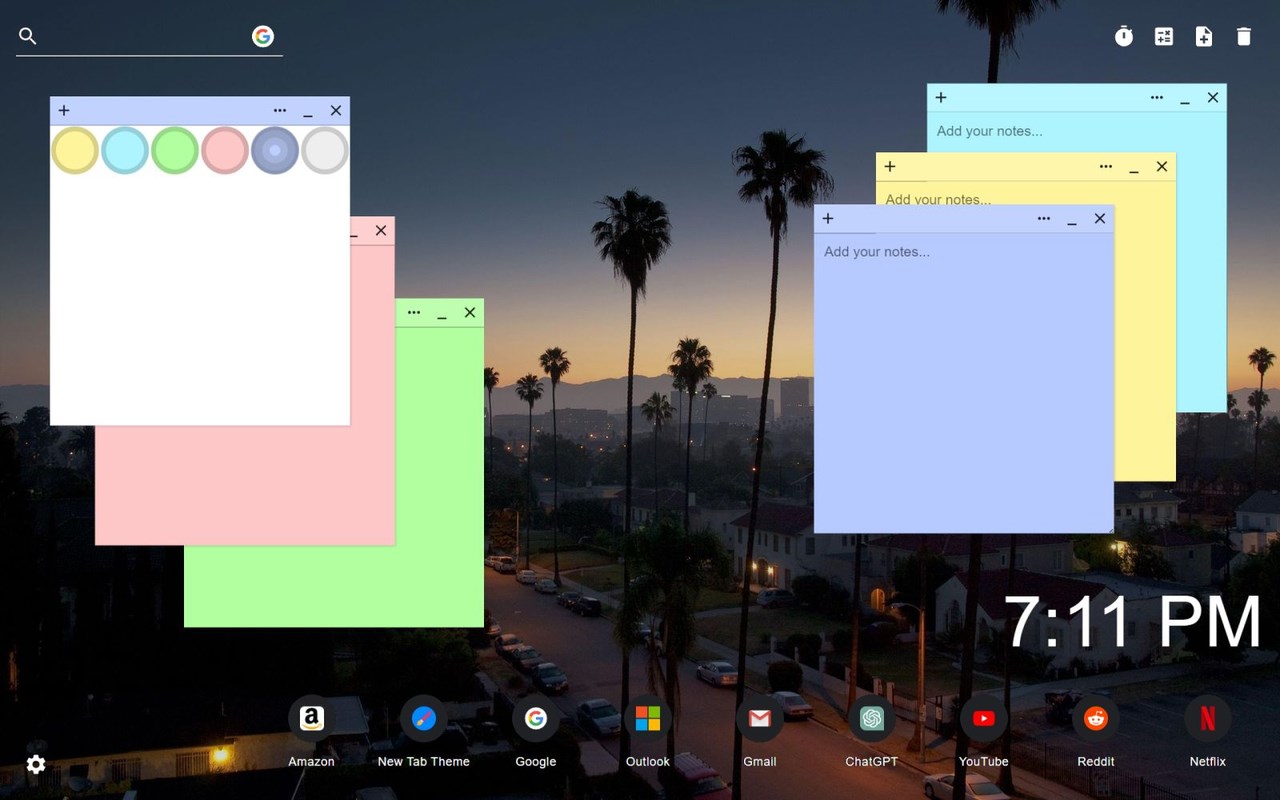
Task: Click the 7:11 PM clock
Action: (x=1132, y=622)
